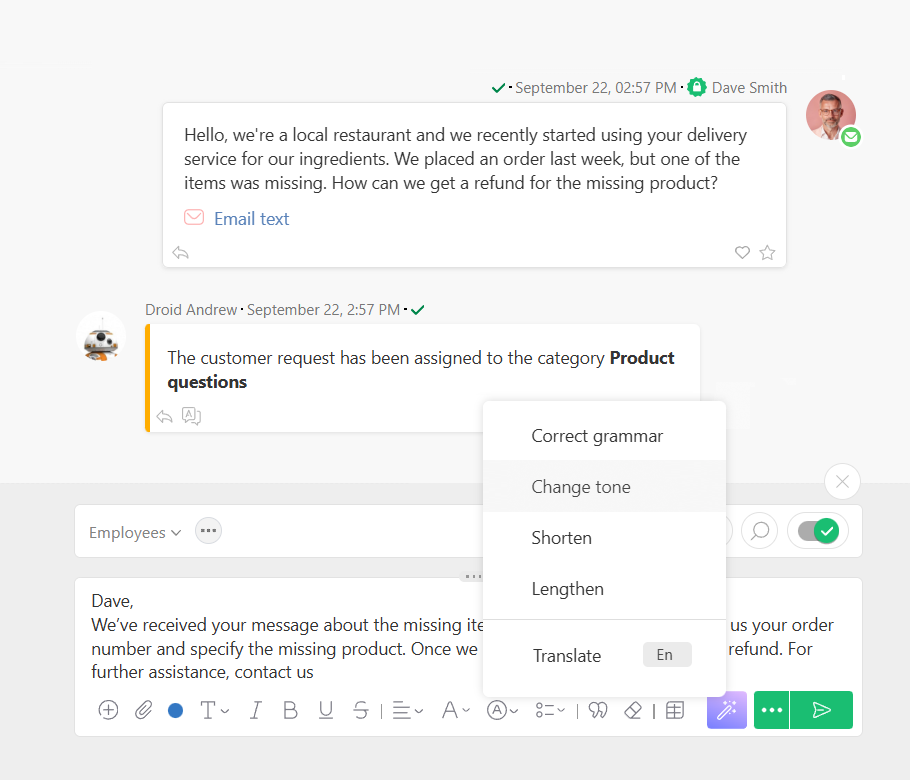Select Change tone from the AI menu
This screenshot has height=780, width=910.
coord(581,487)
